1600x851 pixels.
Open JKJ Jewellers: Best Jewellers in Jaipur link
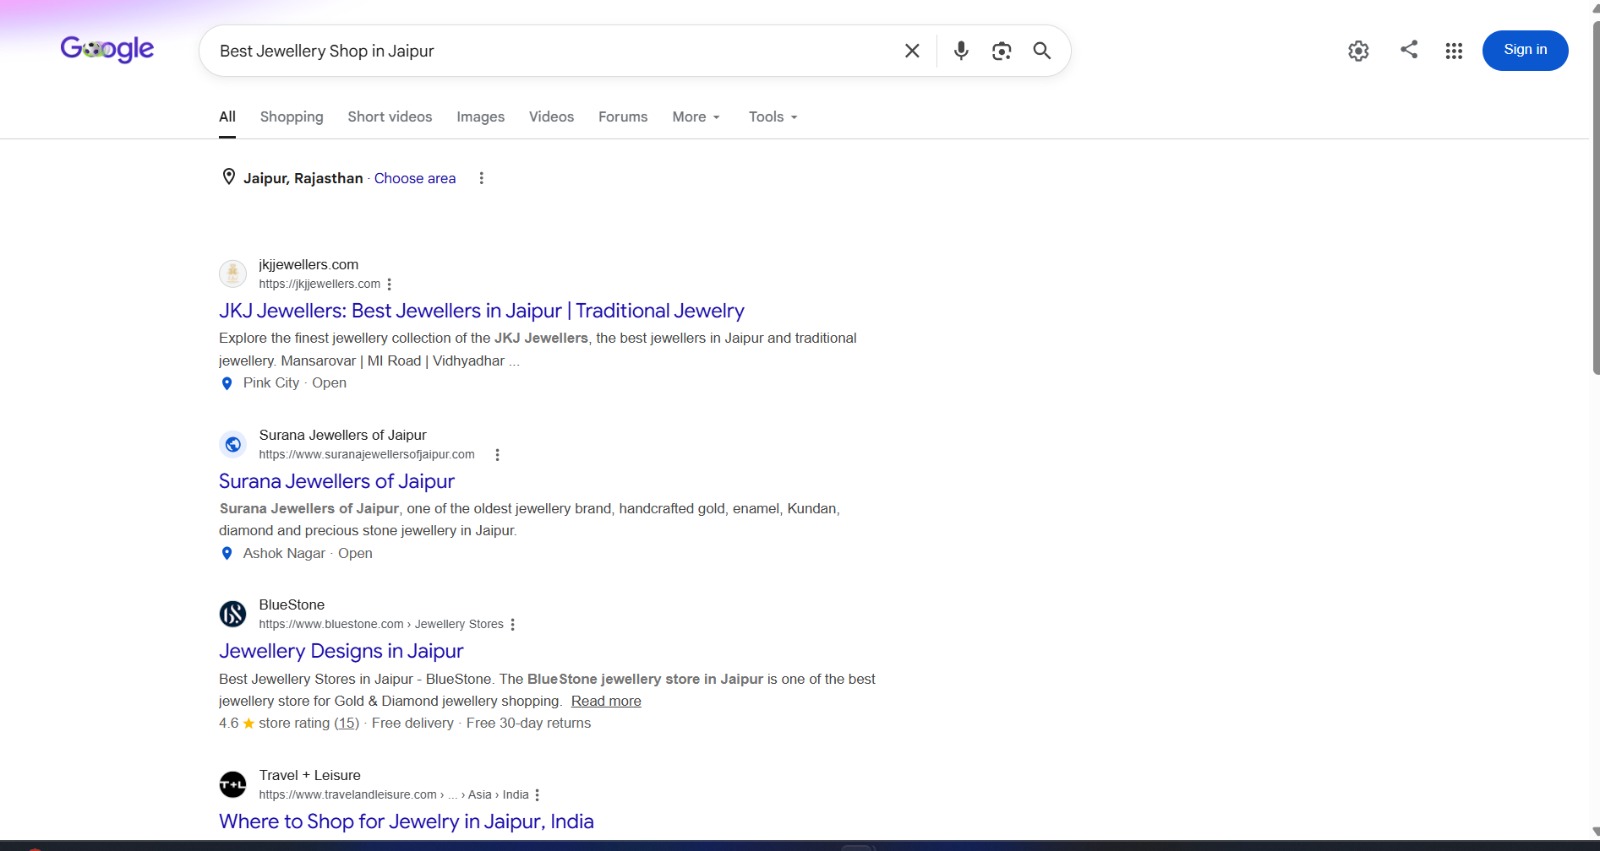click(x=482, y=311)
